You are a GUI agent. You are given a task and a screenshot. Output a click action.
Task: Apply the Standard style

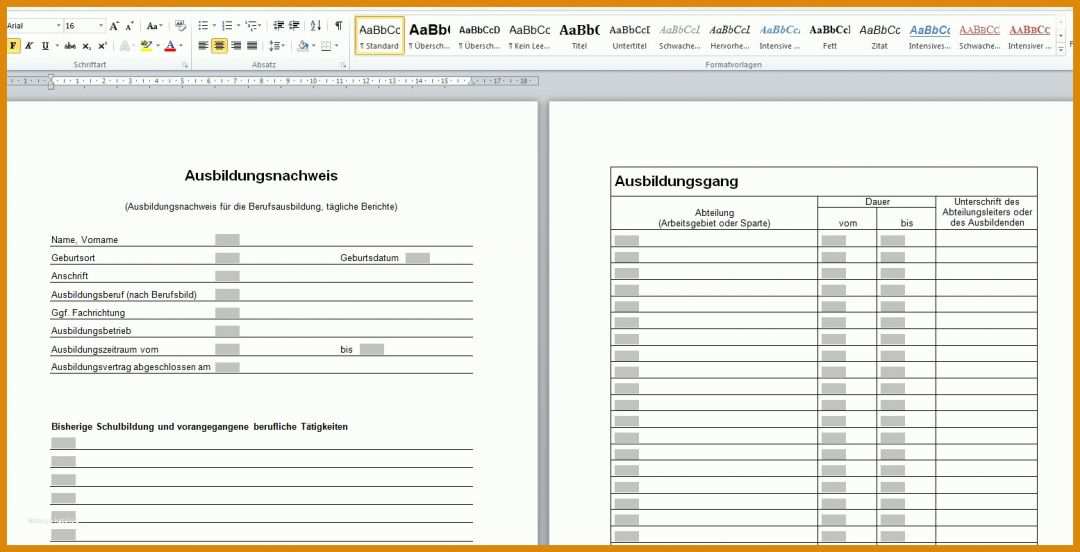point(380,36)
